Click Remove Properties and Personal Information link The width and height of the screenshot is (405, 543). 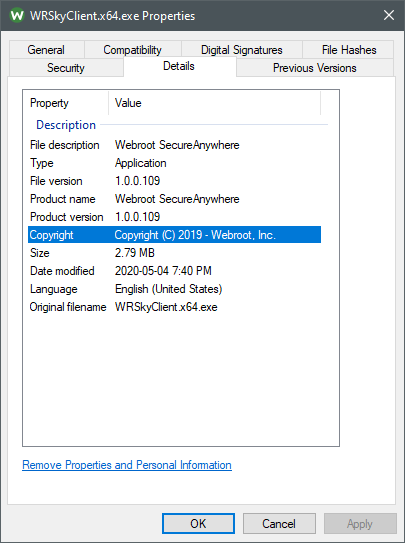pyautogui.click(x=127, y=465)
